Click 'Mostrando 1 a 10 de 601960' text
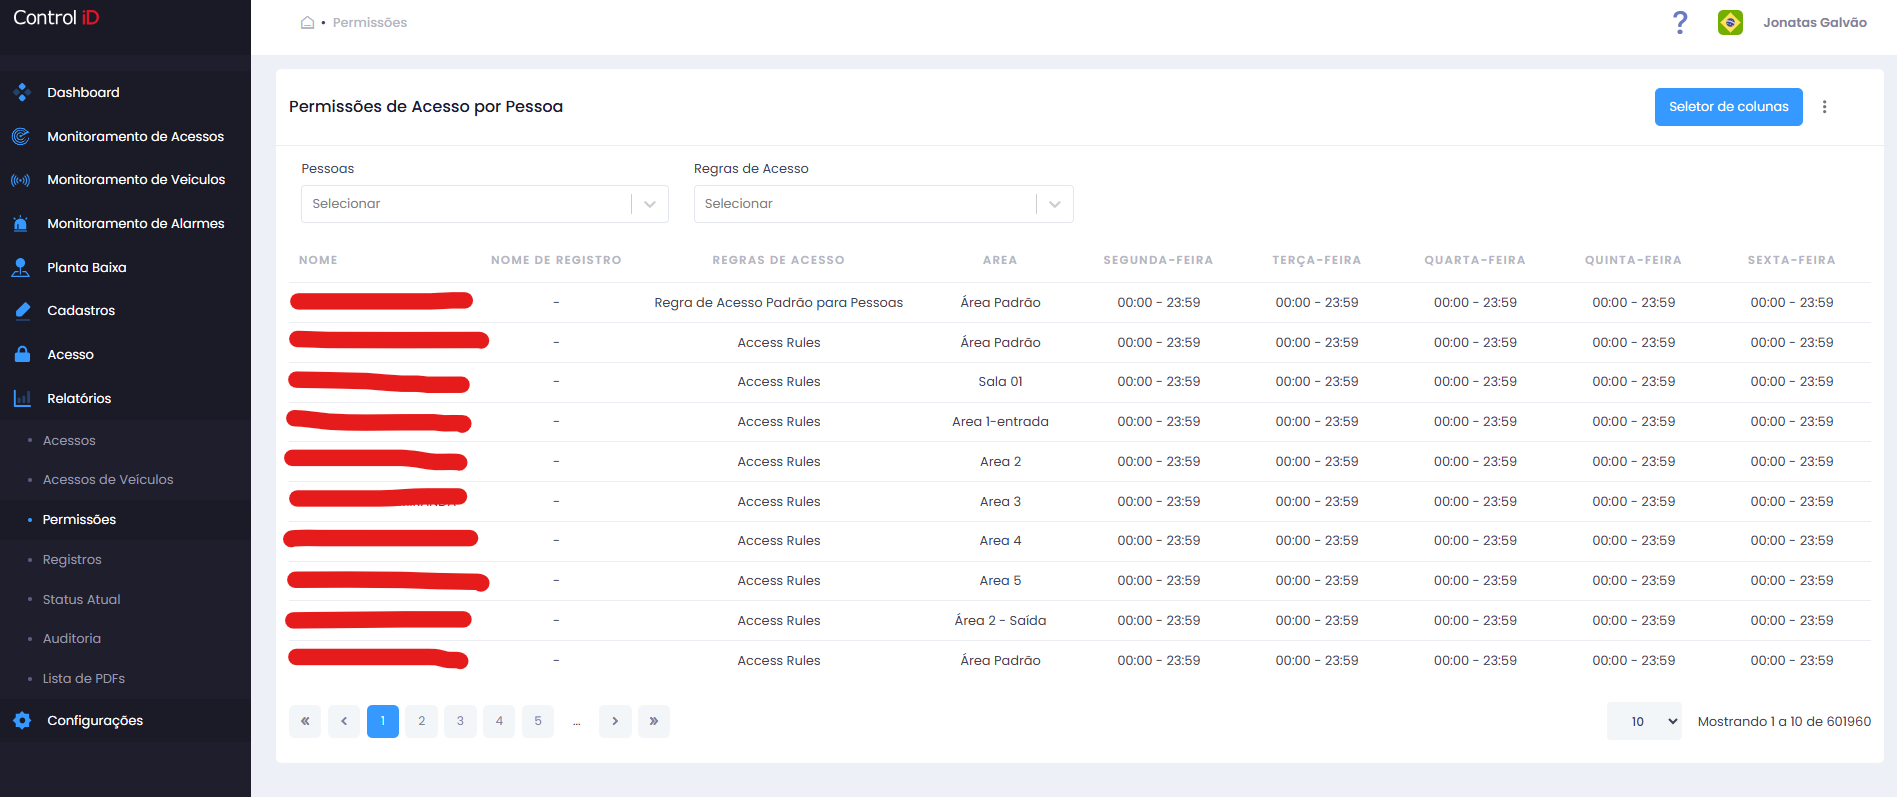 [1784, 721]
